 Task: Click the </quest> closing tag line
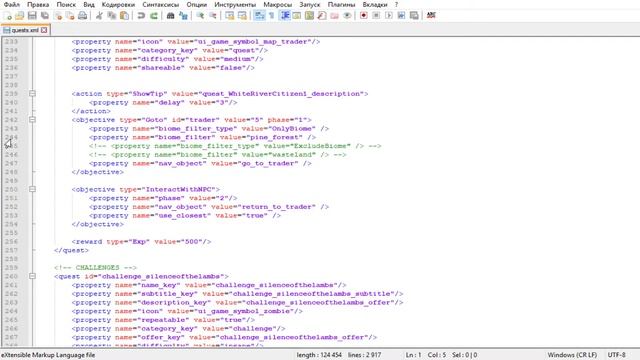pos(71,250)
